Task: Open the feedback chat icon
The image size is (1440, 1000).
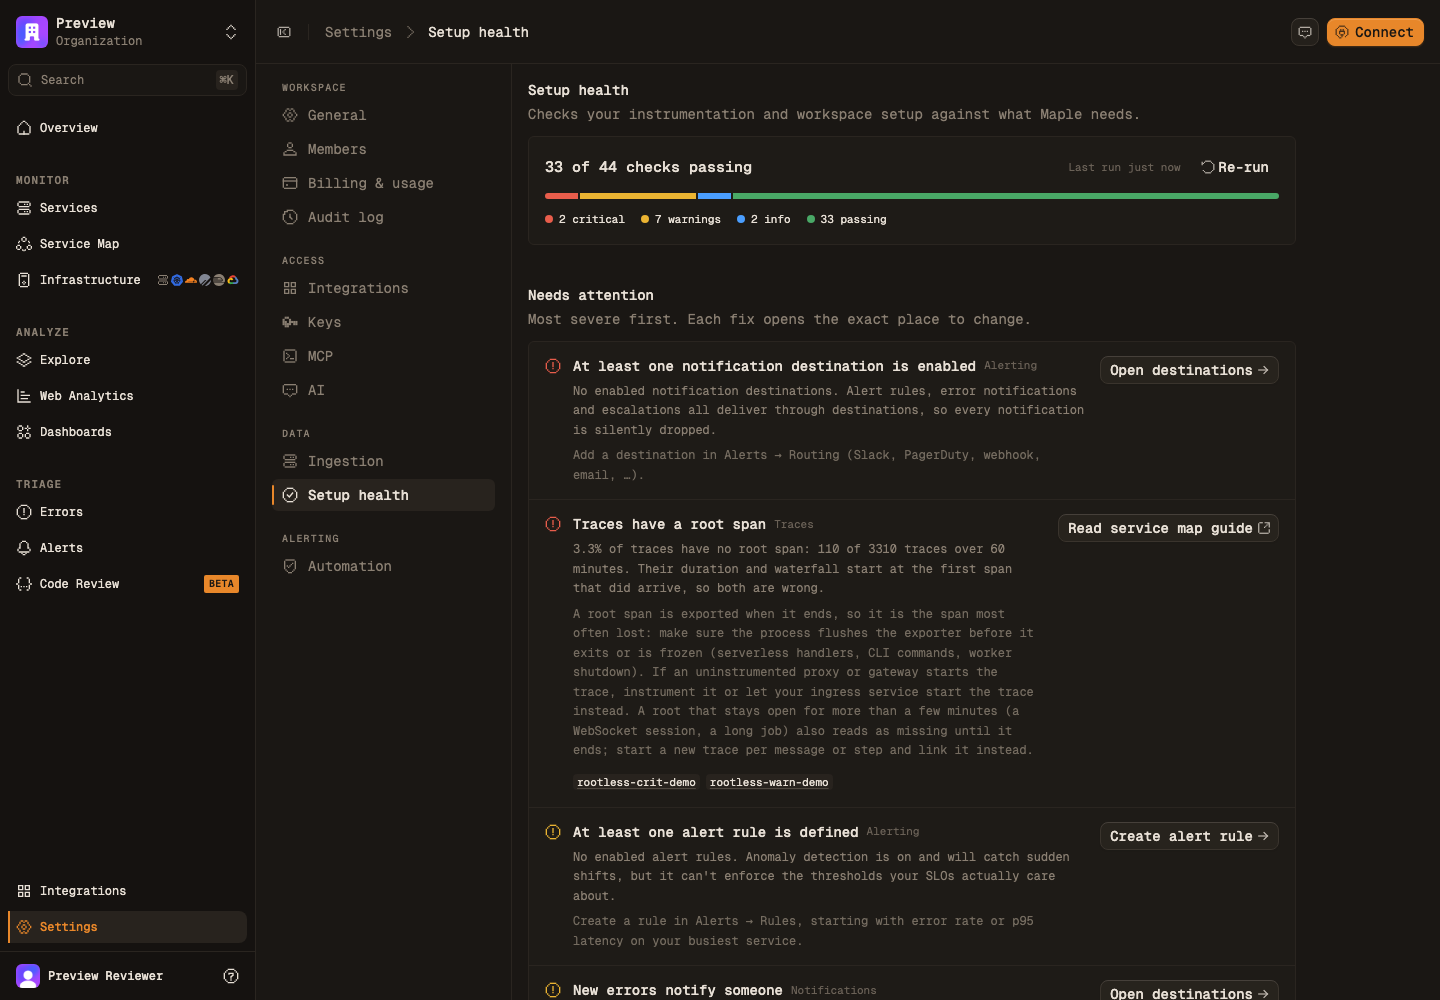Action: pos(1305,32)
